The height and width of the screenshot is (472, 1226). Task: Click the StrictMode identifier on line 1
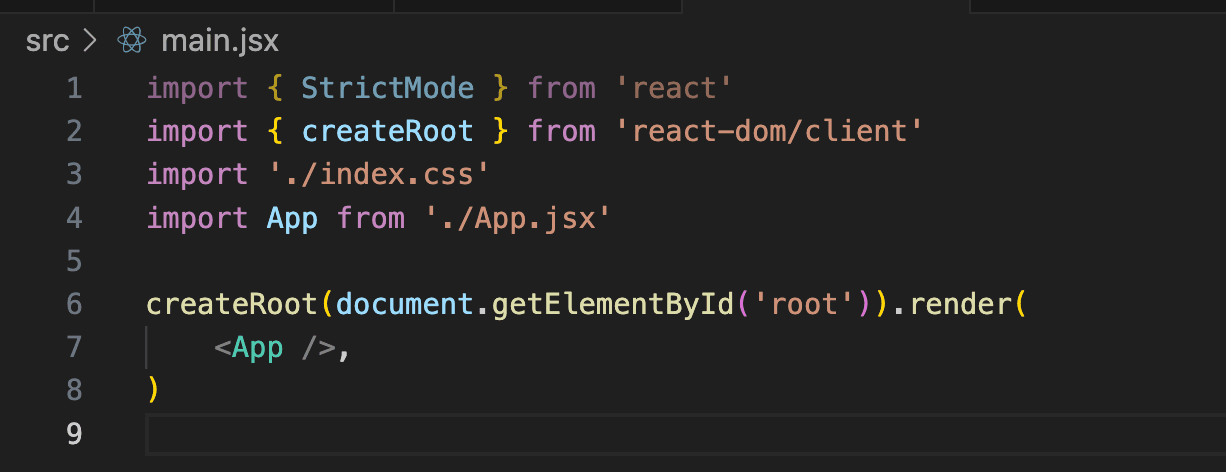click(x=388, y=88)
